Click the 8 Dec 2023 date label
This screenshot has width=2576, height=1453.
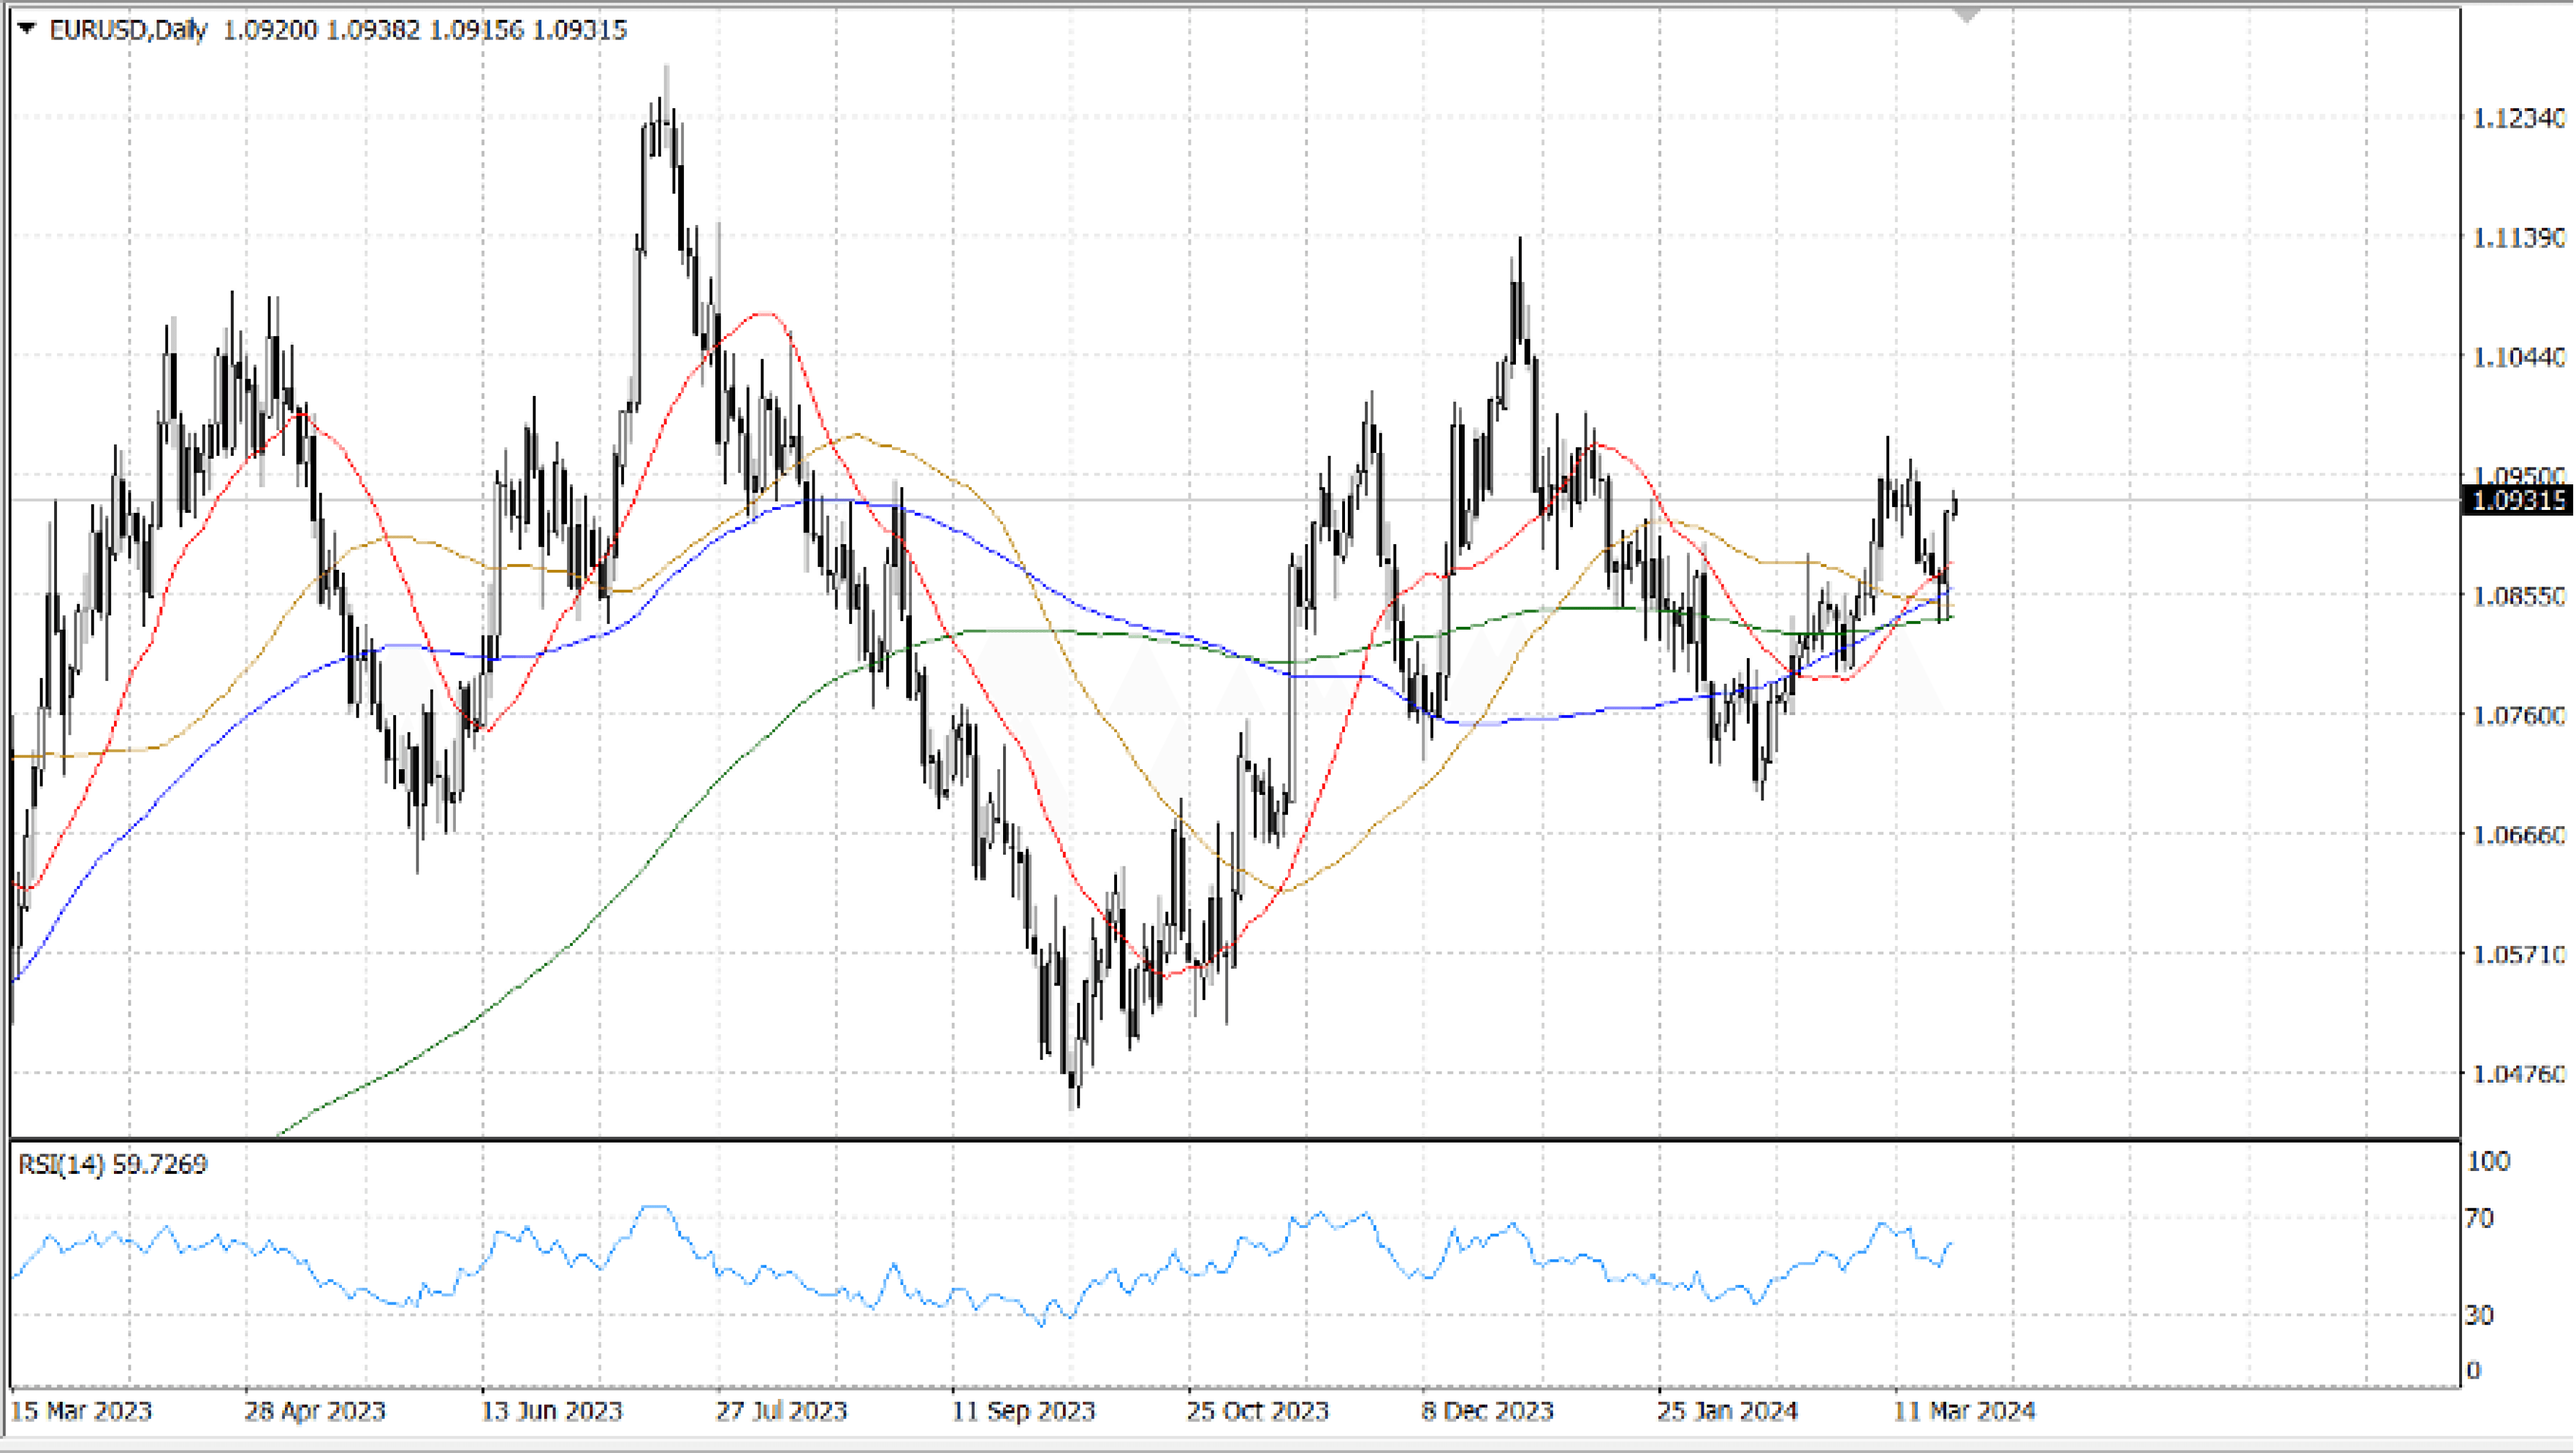point(1487,1411)
